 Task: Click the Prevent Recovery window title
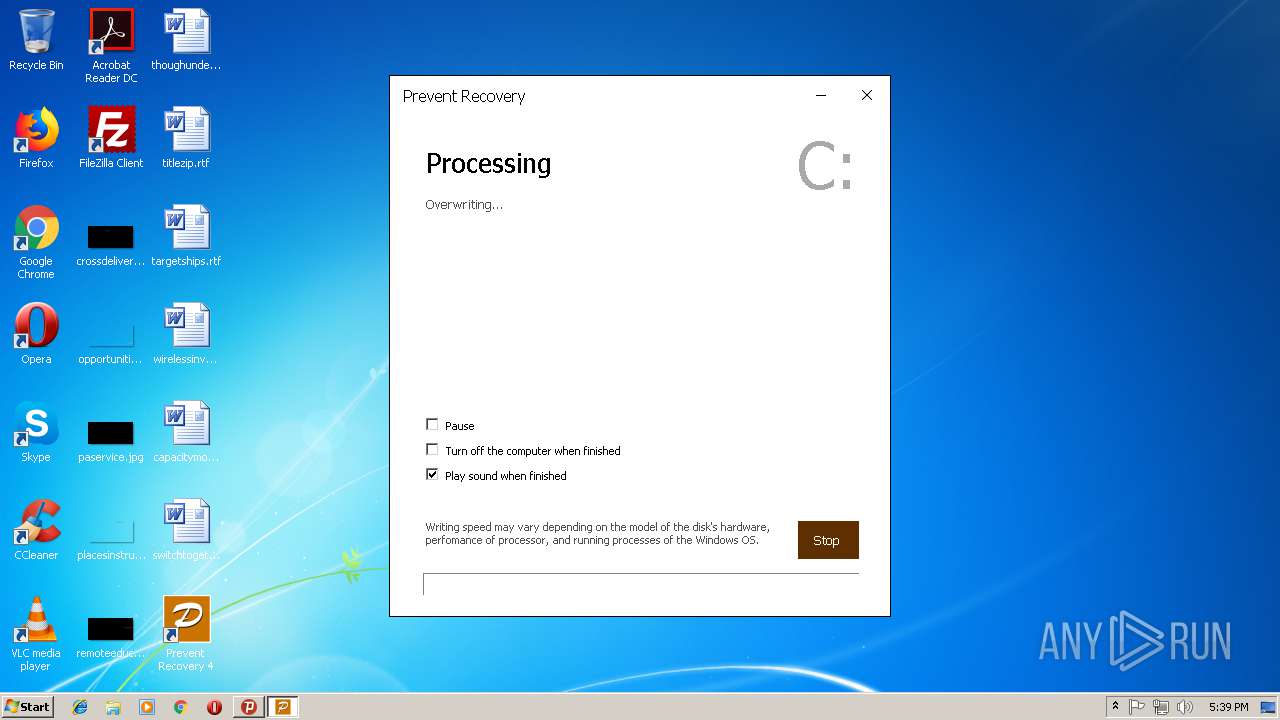pos(464,96)
